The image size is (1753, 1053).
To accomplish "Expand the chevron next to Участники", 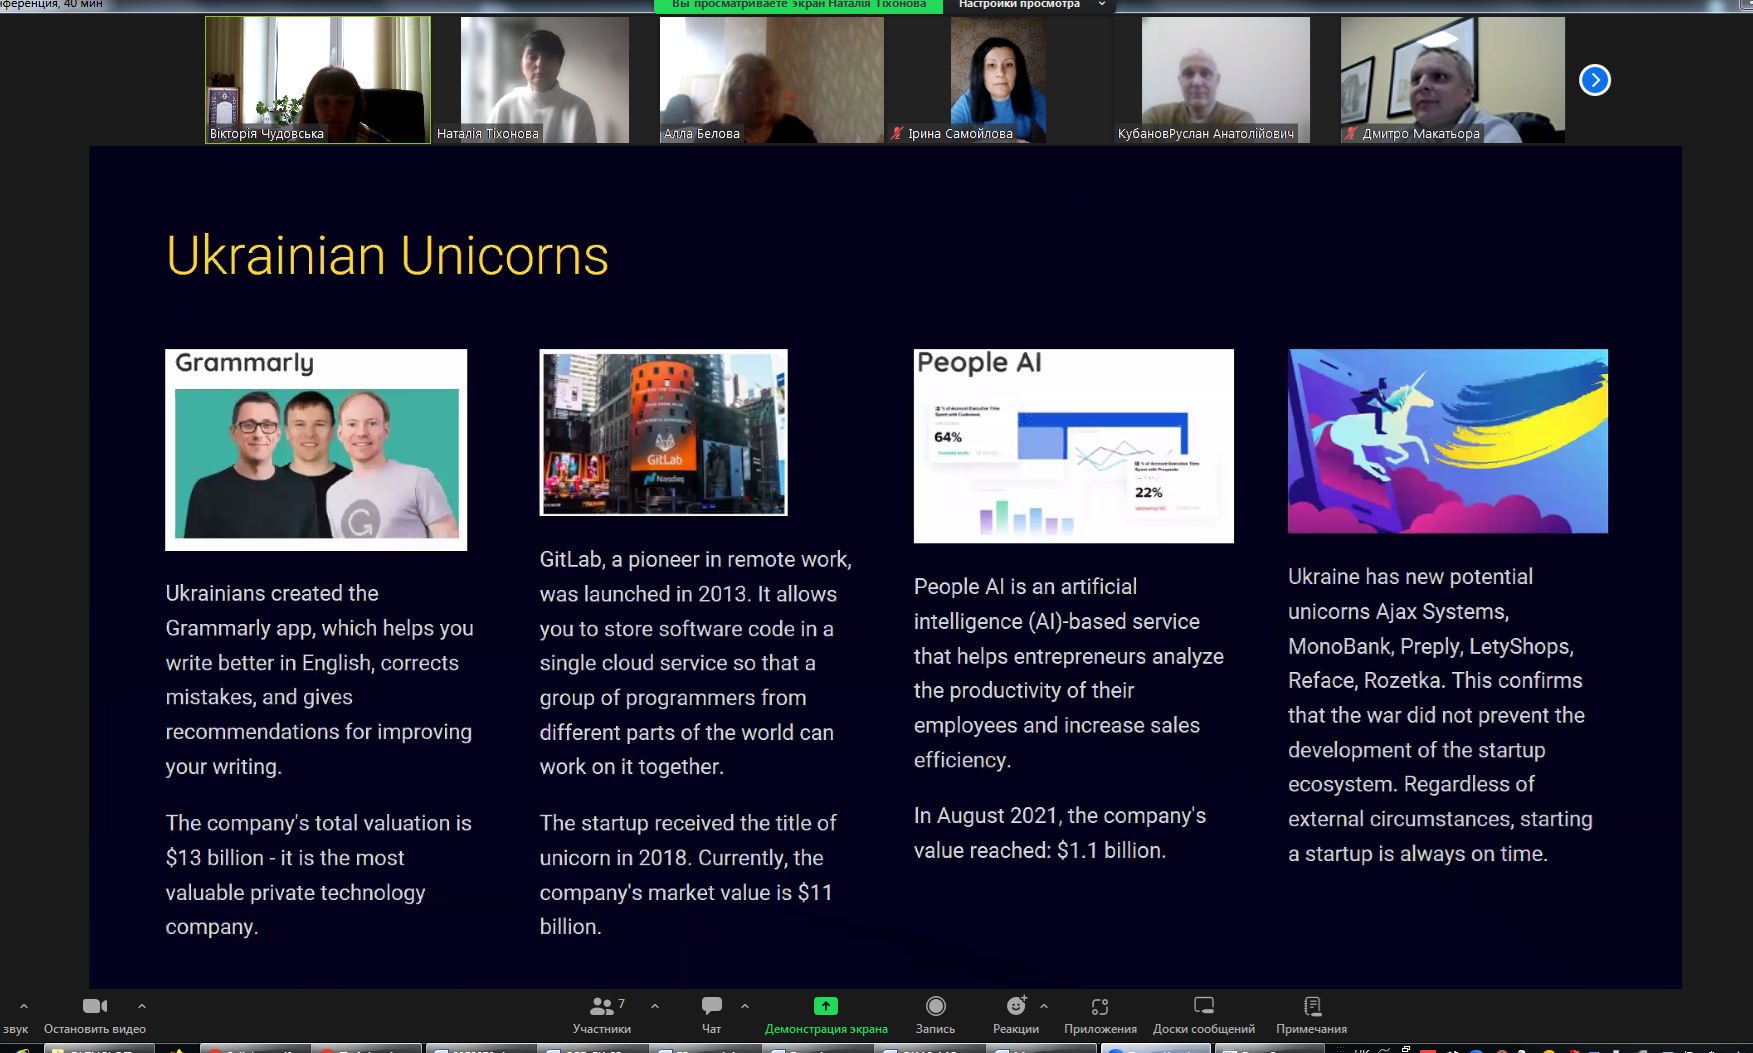I will (655, 1006).
